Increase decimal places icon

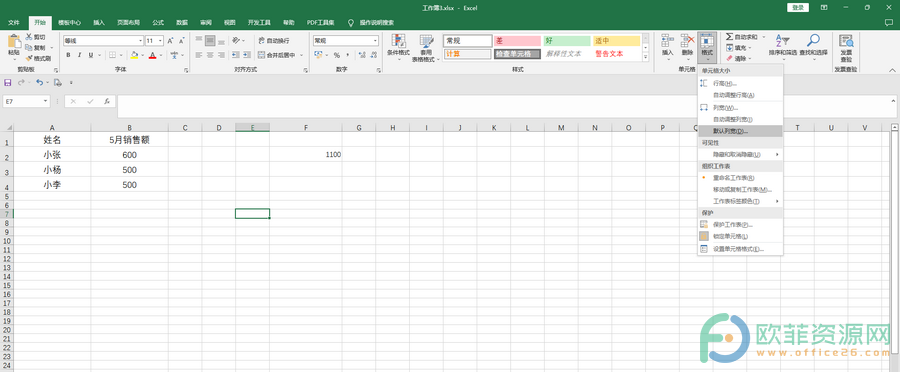click(x=362, y=55)
